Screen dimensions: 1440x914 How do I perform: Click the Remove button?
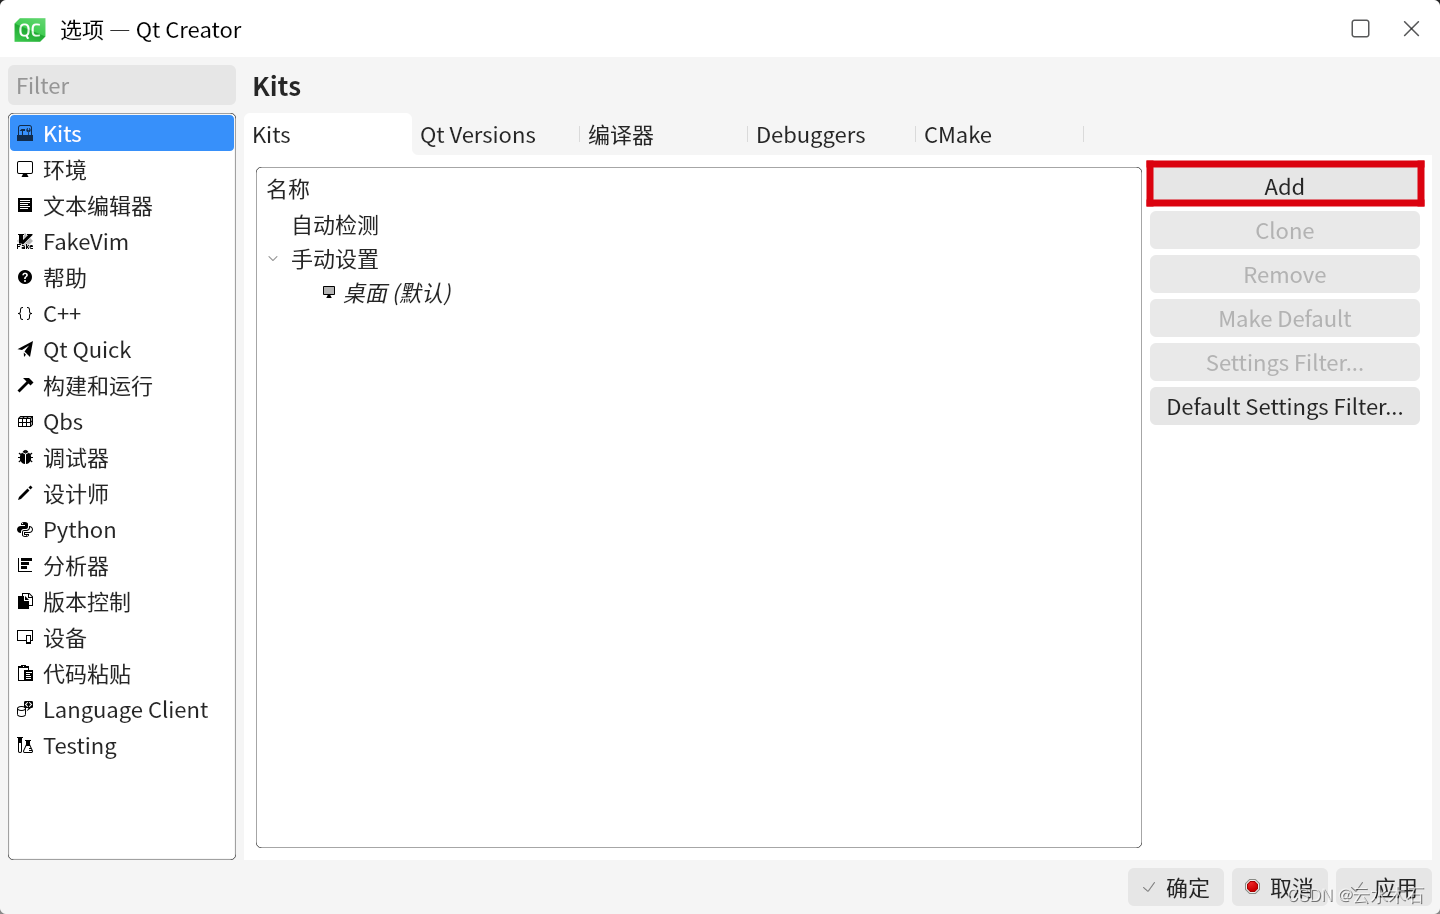(x=1285, y=274)
